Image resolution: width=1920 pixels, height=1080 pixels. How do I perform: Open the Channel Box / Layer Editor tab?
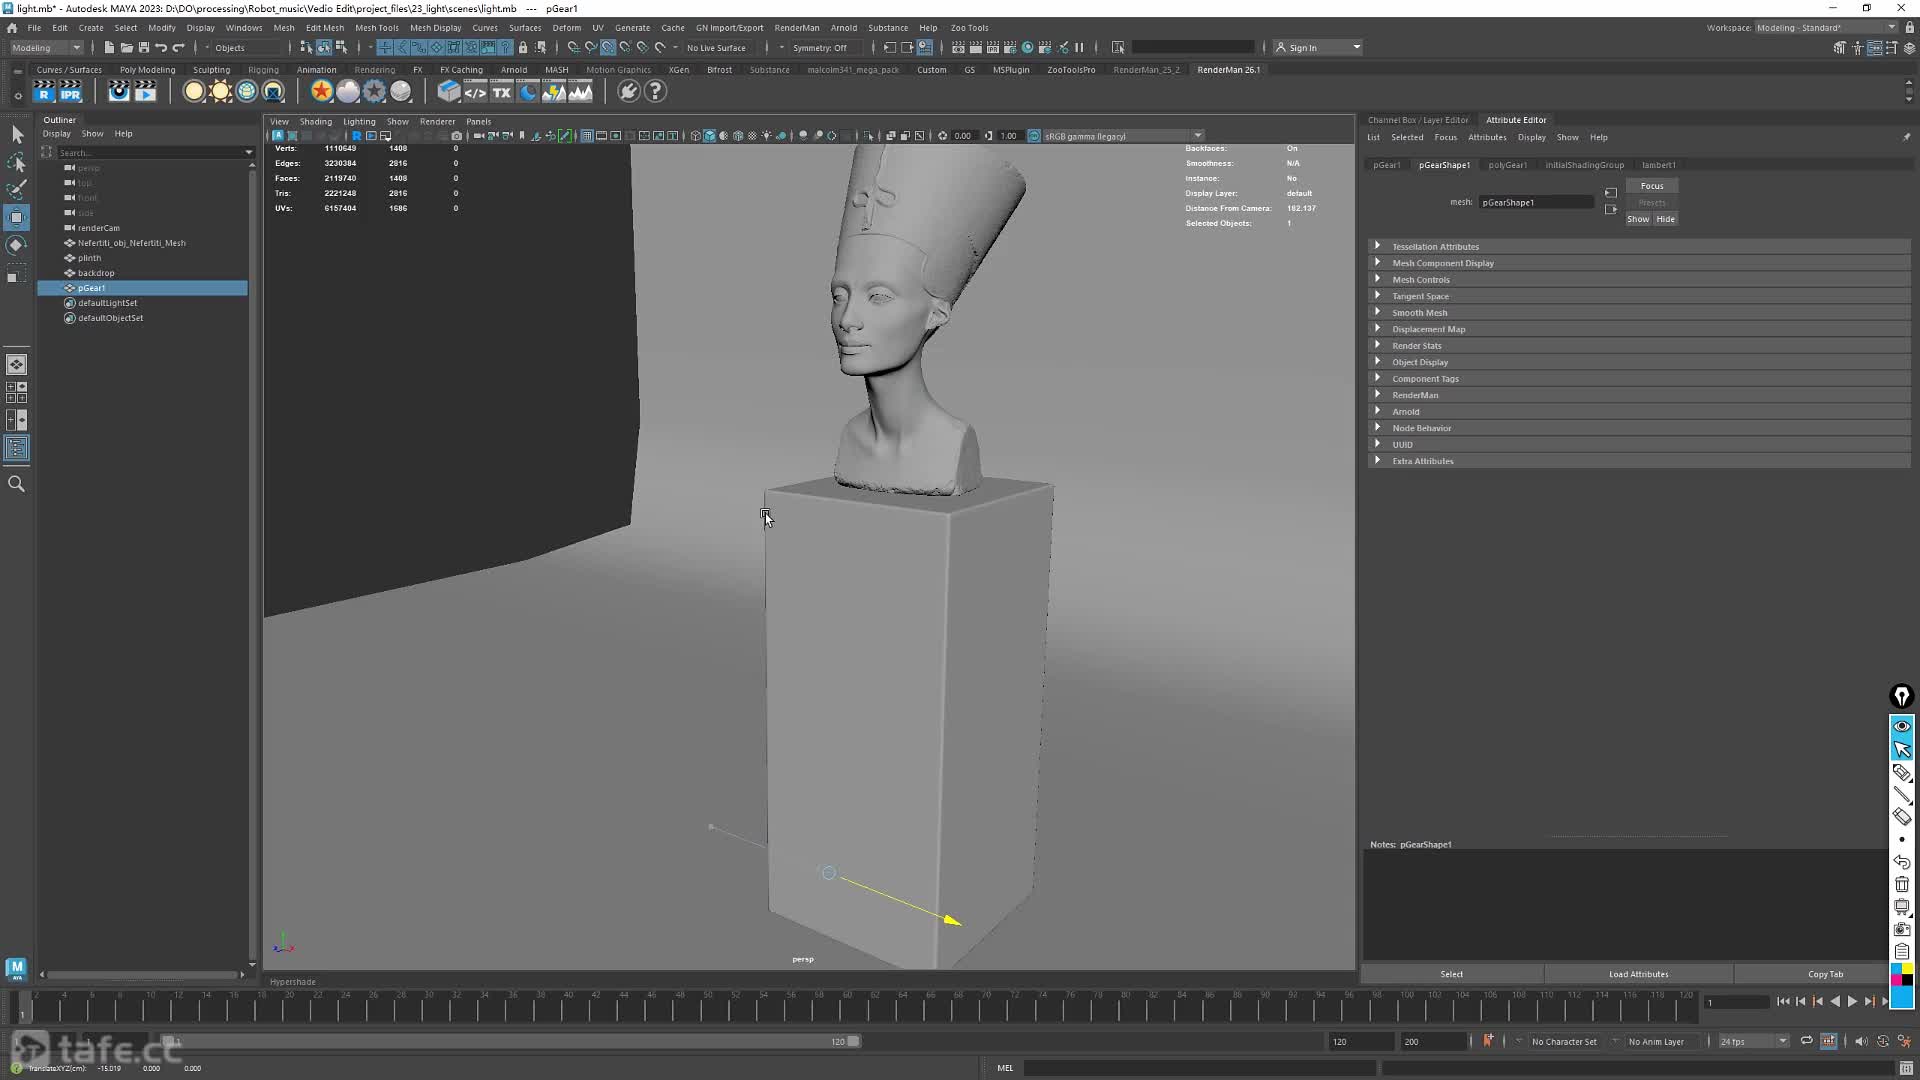pos(1418,120)
